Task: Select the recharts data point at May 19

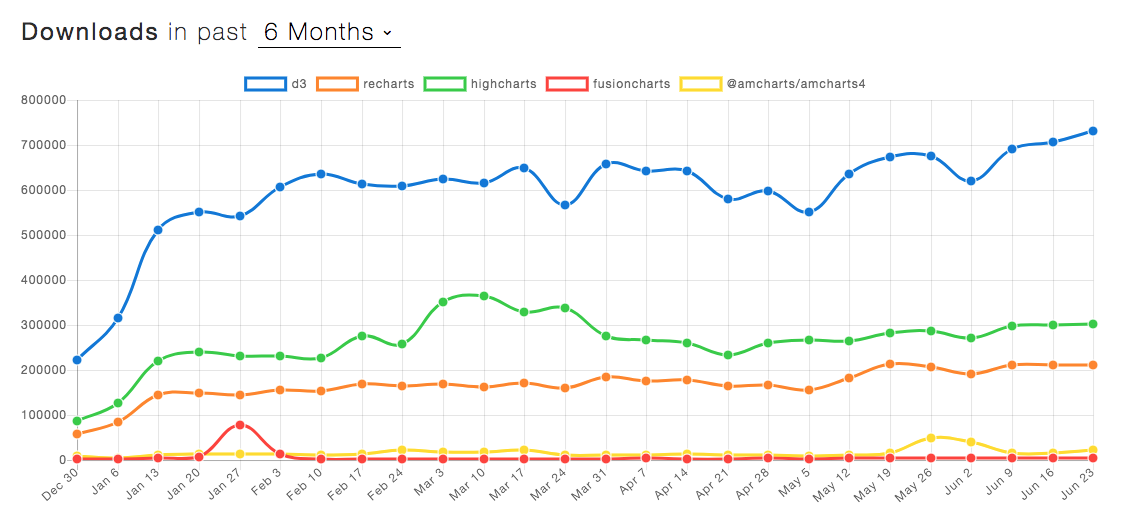Action: tap(890, 364)
